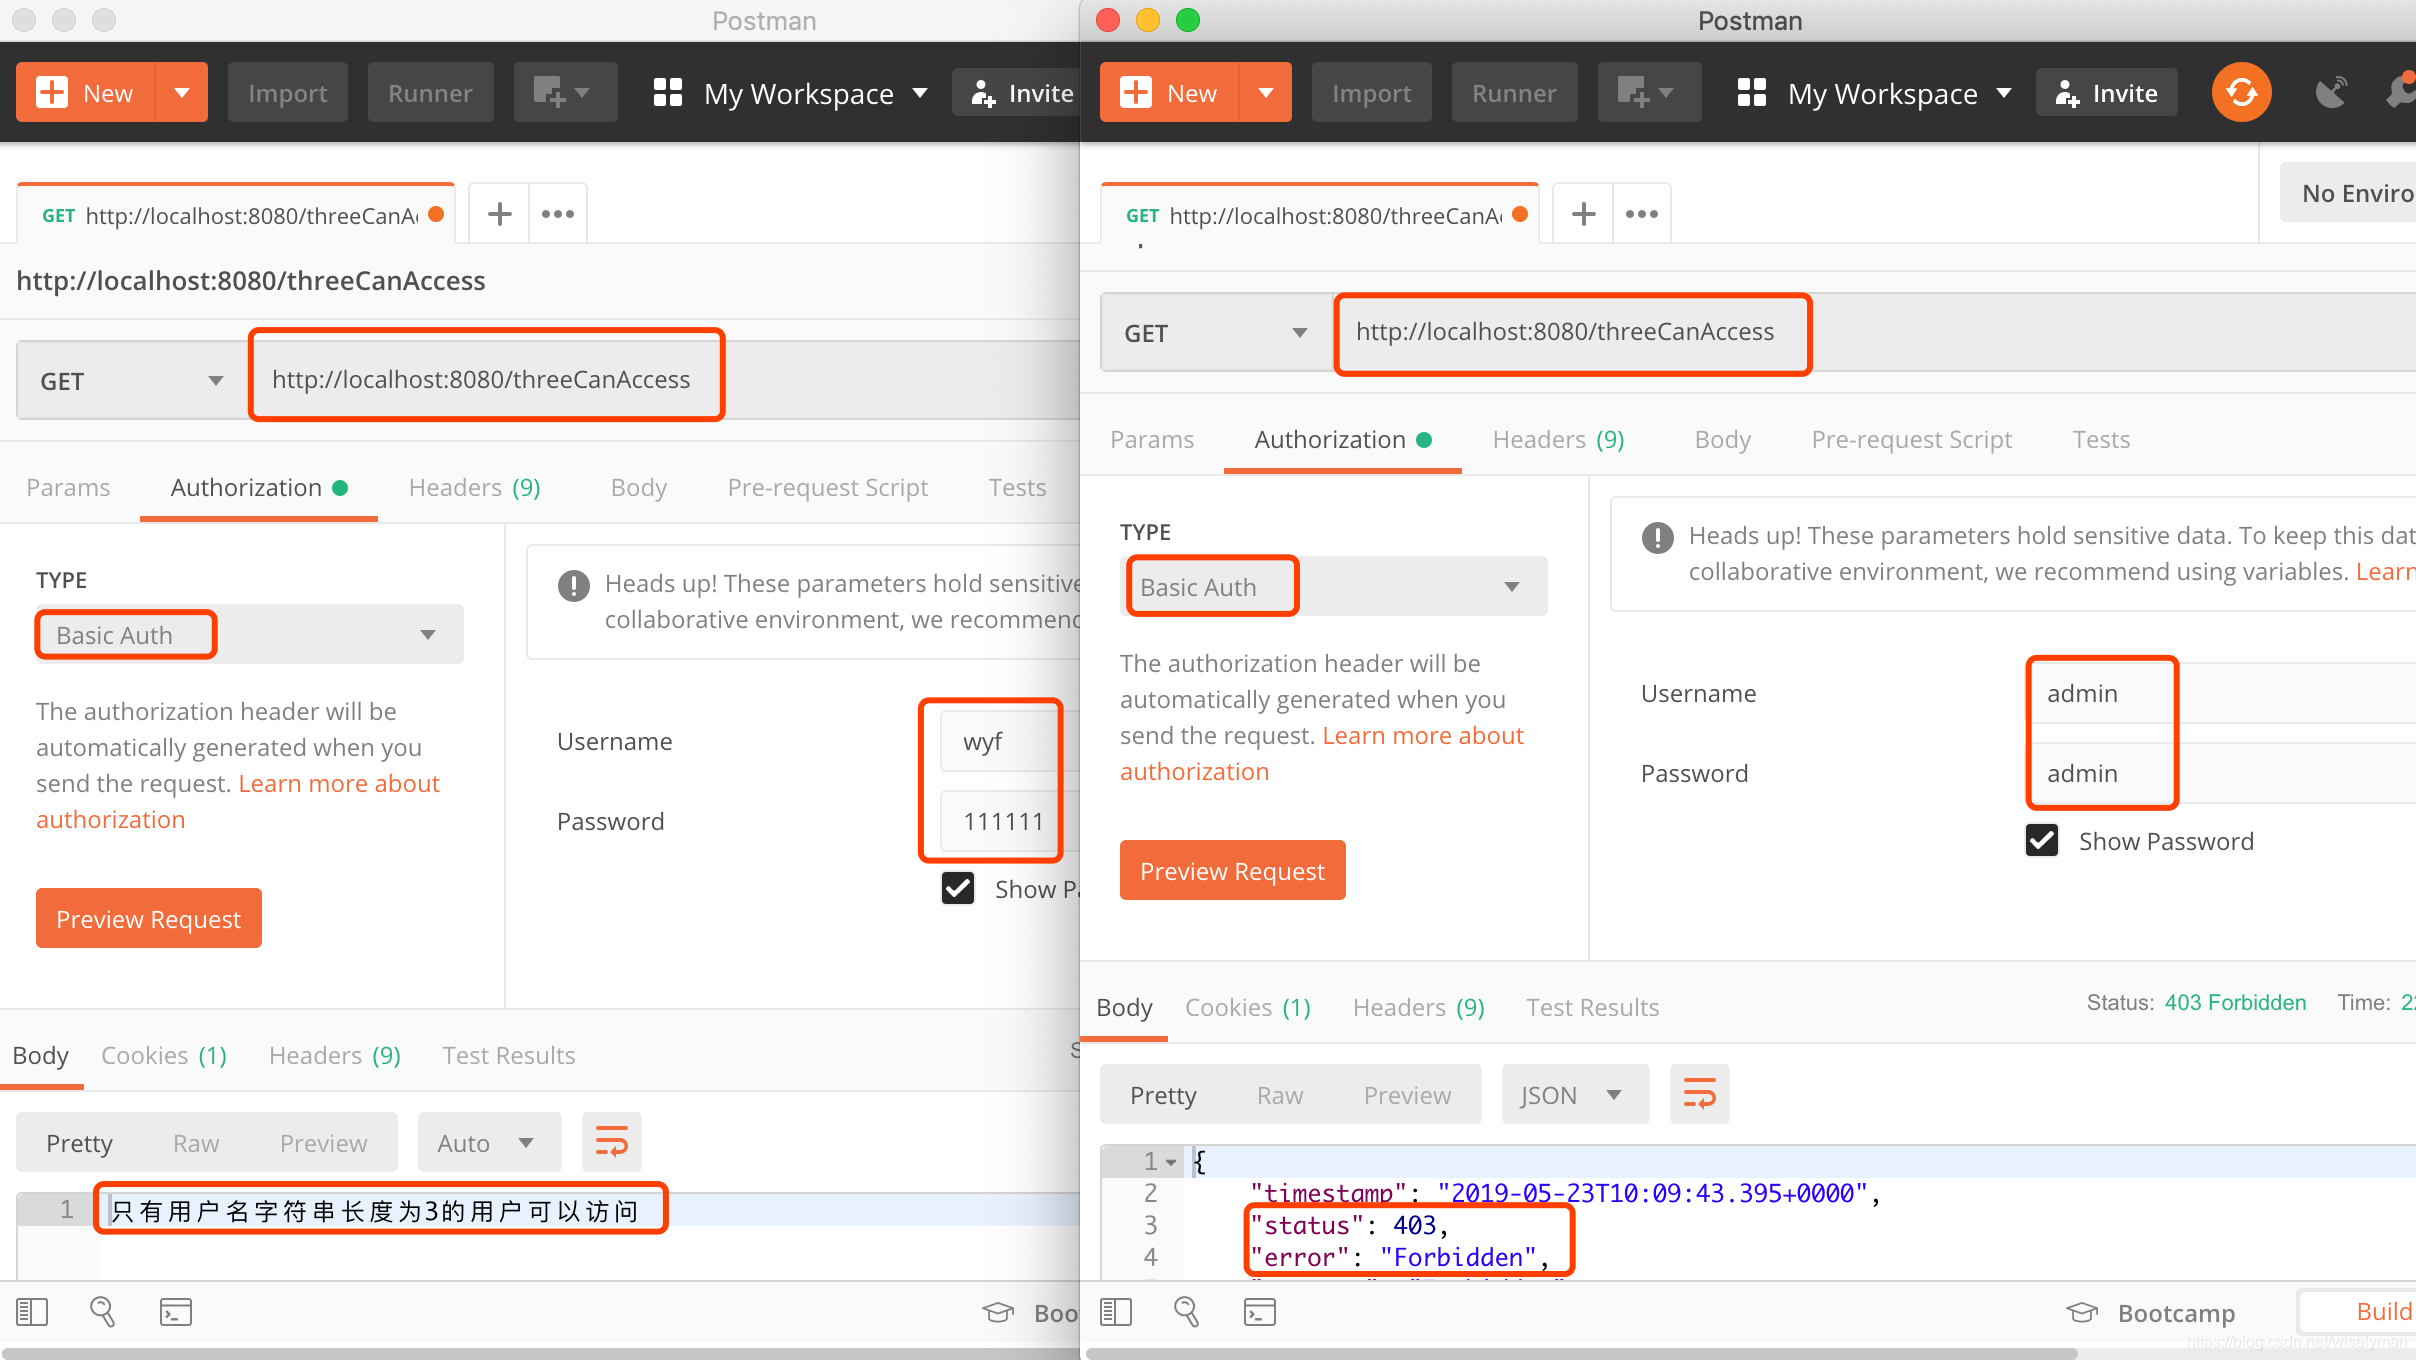This screenshot has height=1360, width=2416.
Task: Toggle wrap lines icon in left window
Action: pyautogui.click(x=612, y=1142)
